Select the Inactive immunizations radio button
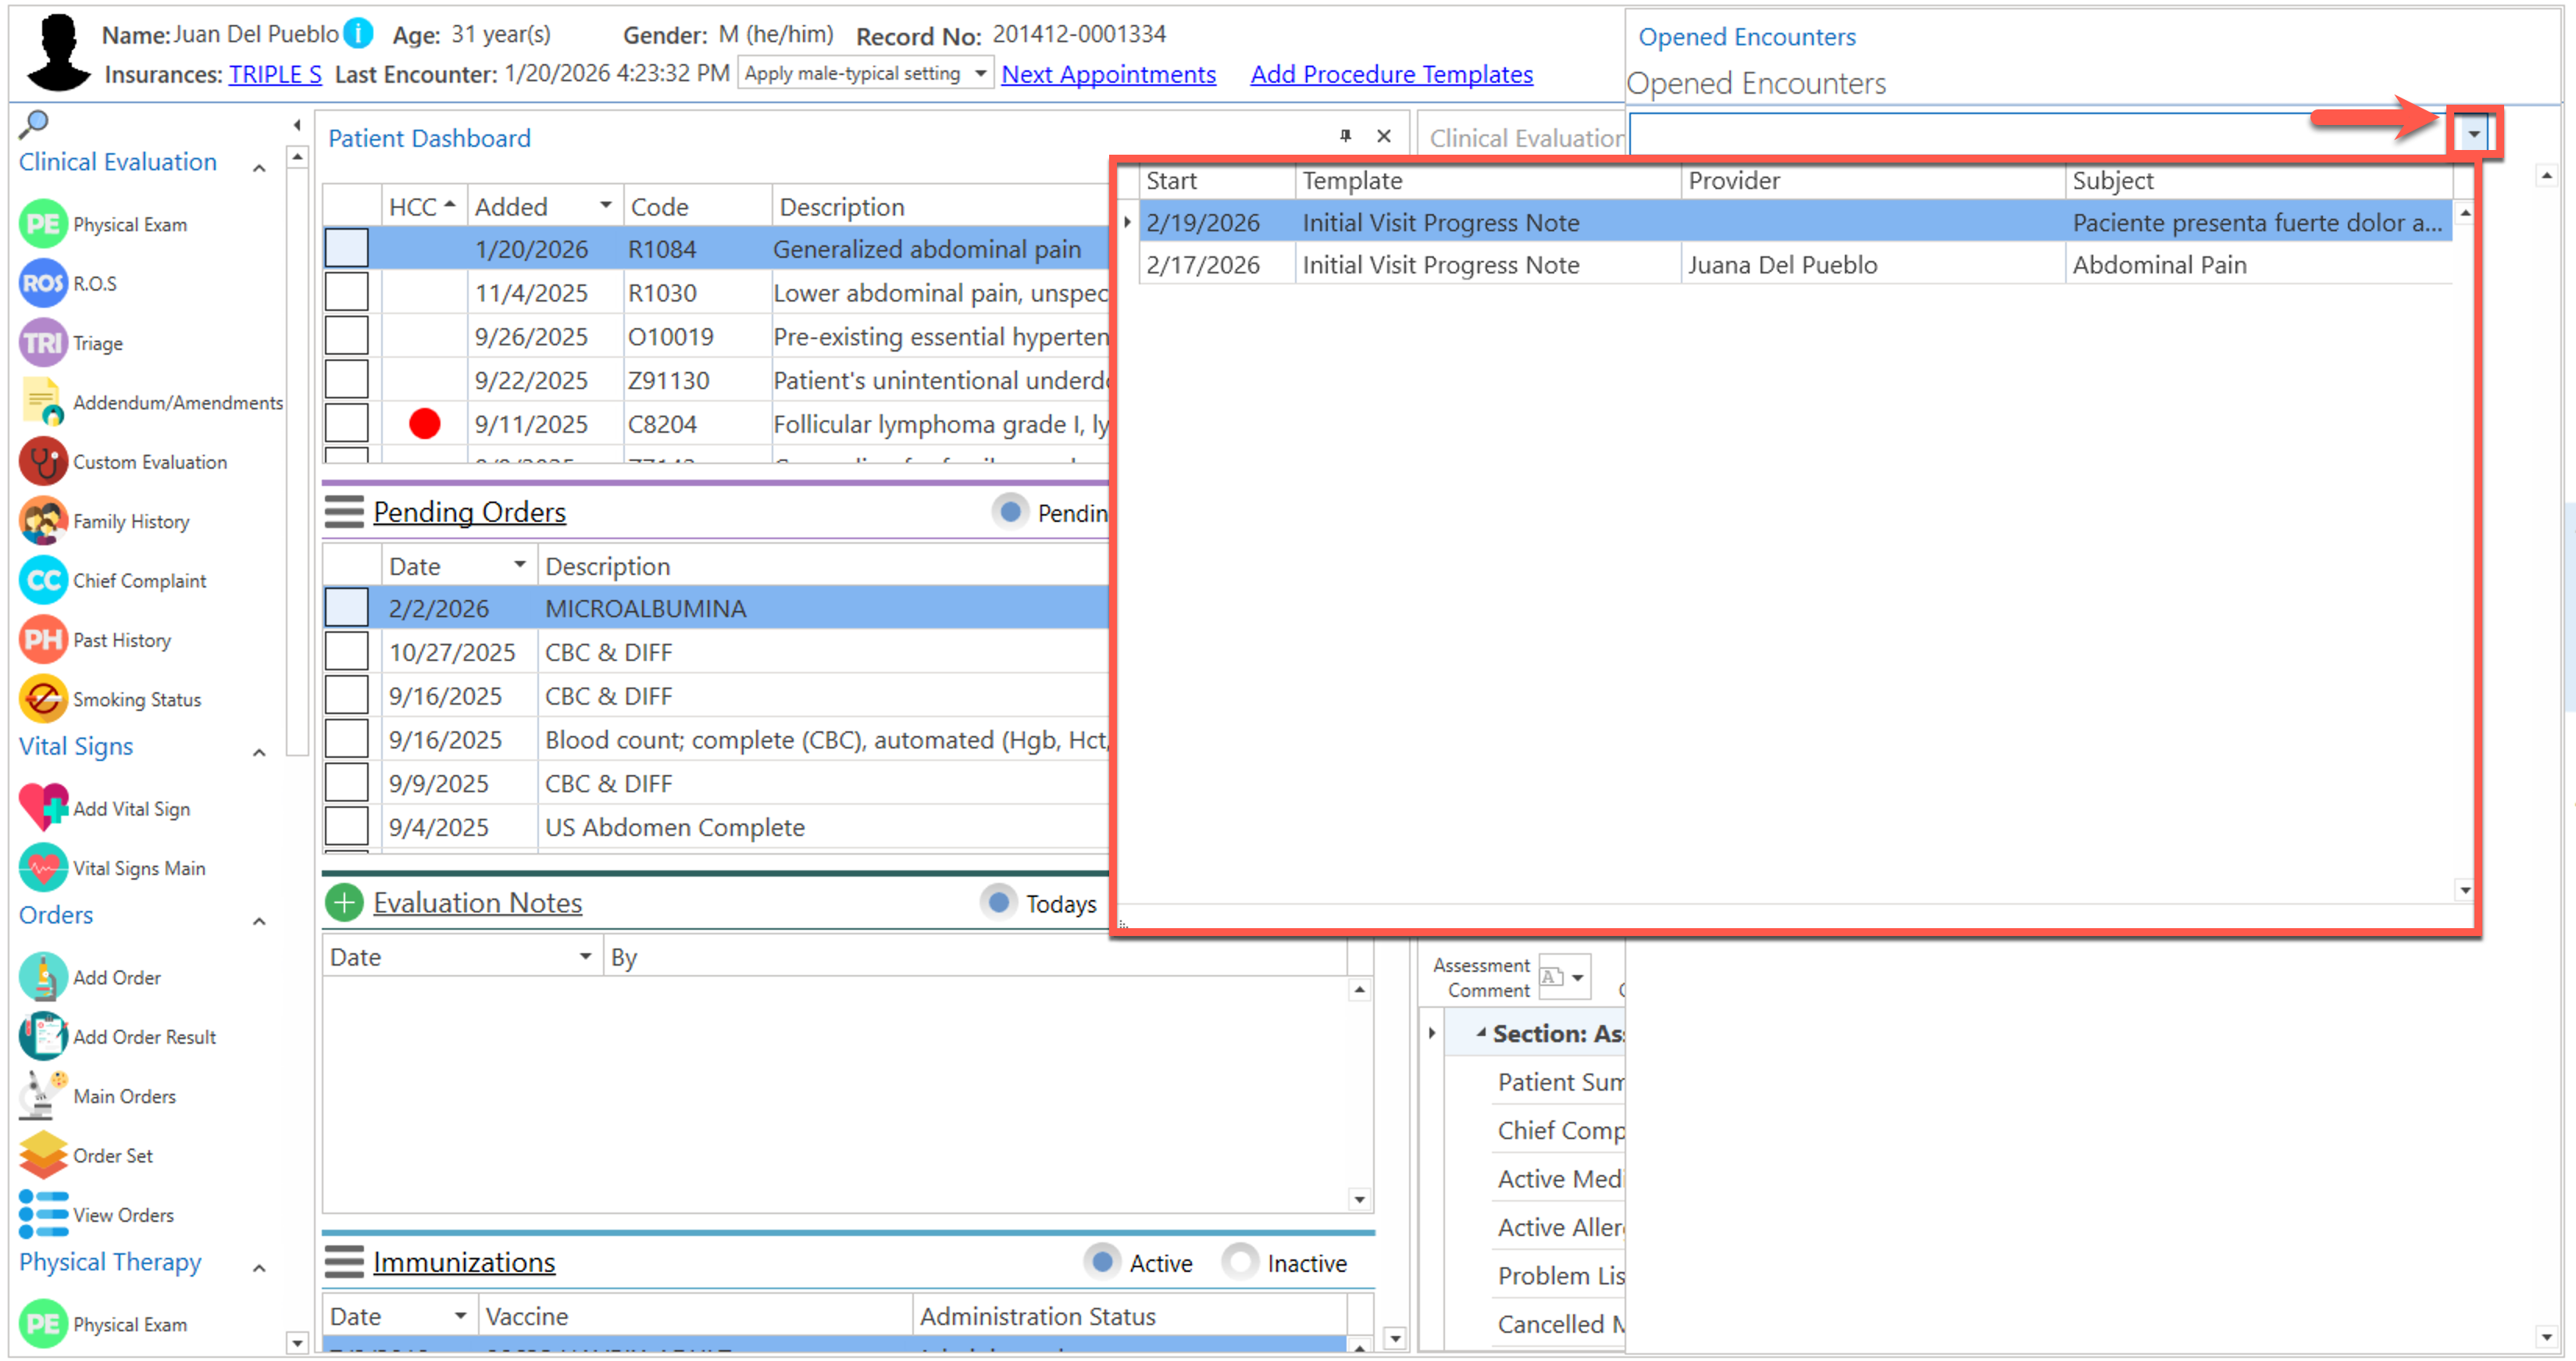Screen dimensions: 2576x1361 (x=1240, y=1263)
